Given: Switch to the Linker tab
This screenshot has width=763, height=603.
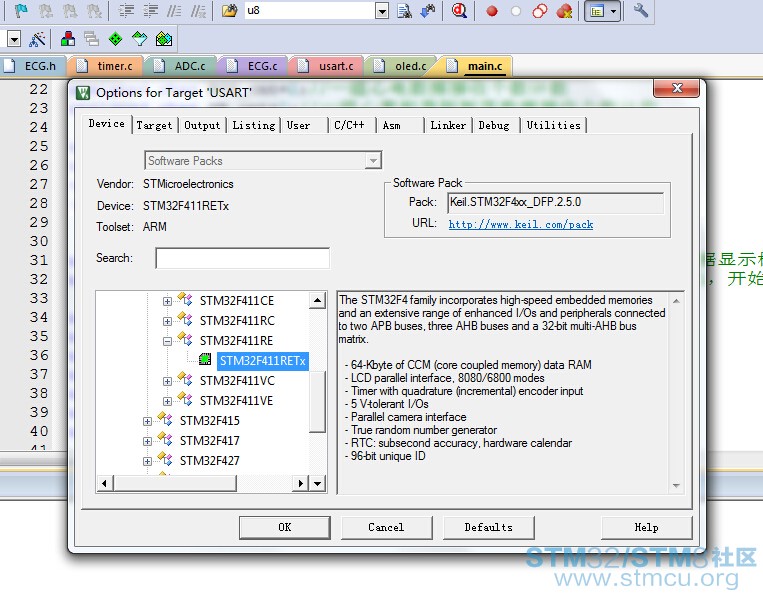Looking at the screenshot, I should pos(448,126).
